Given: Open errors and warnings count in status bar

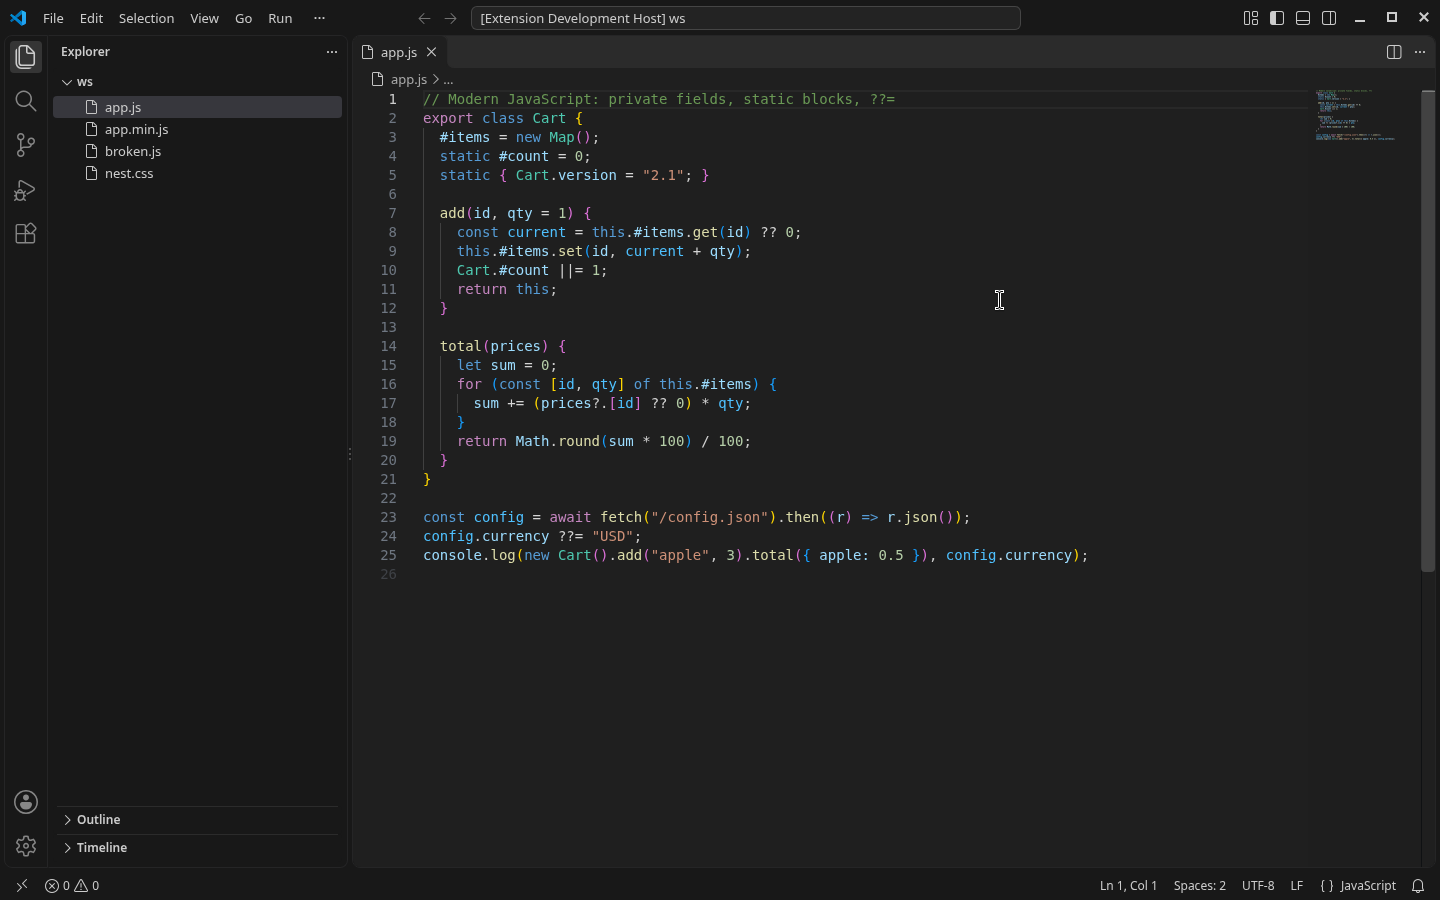Looking at the screenshot, I should [x=72, y=886].
